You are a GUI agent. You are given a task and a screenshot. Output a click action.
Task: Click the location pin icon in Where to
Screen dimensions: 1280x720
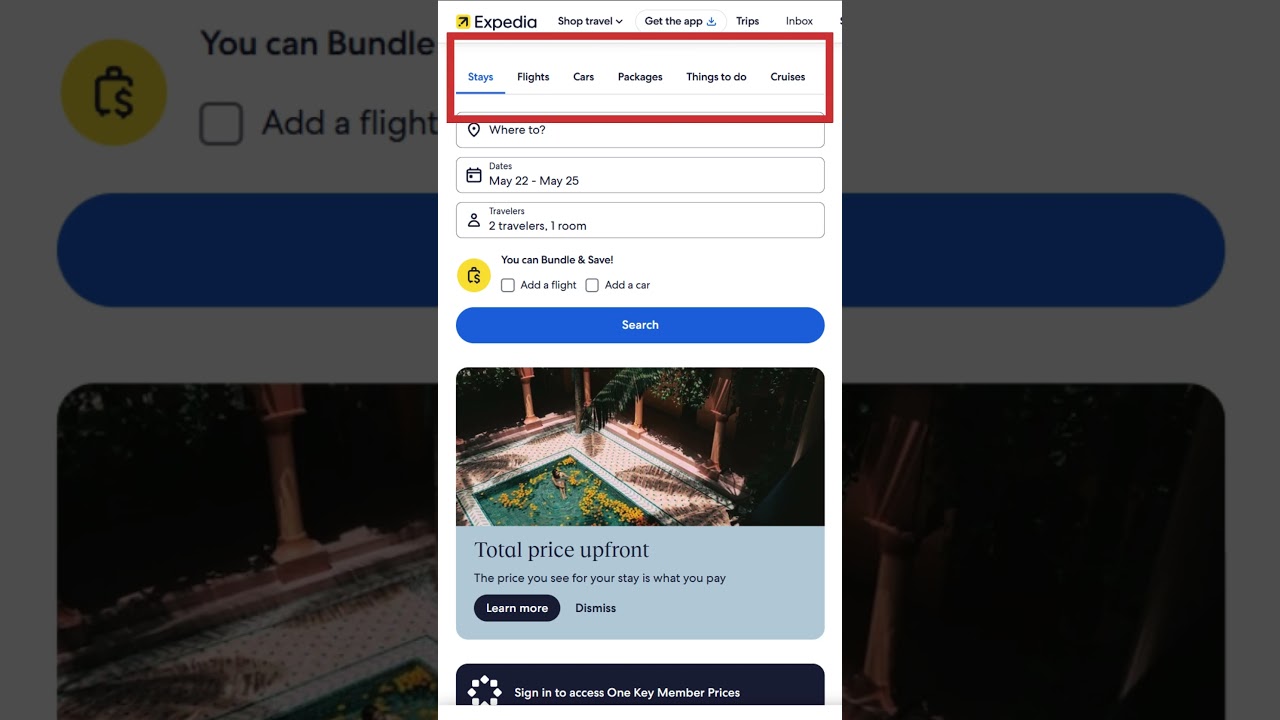tap(474, 130)
